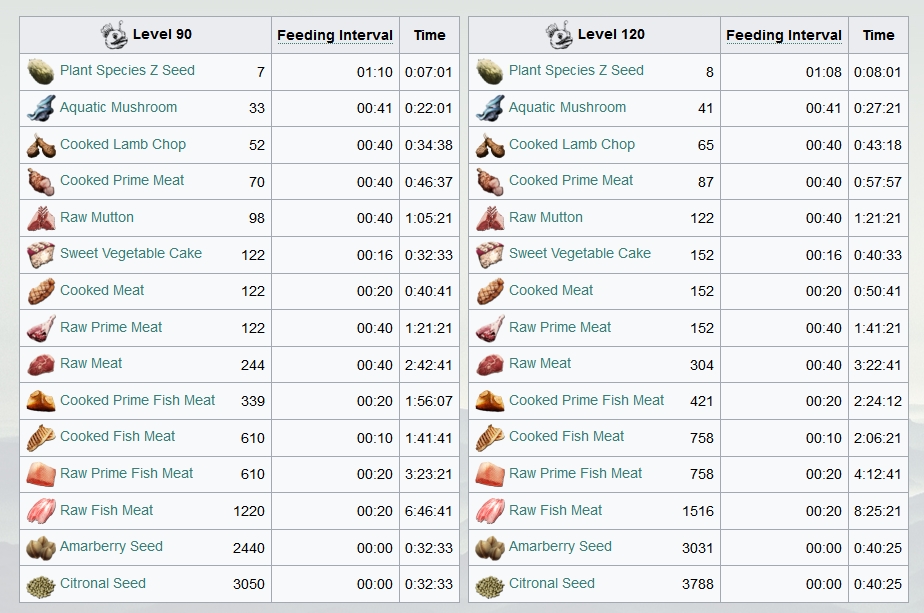Follow the Cooked Fish Meat link under Level 90

tap(117, 437)
